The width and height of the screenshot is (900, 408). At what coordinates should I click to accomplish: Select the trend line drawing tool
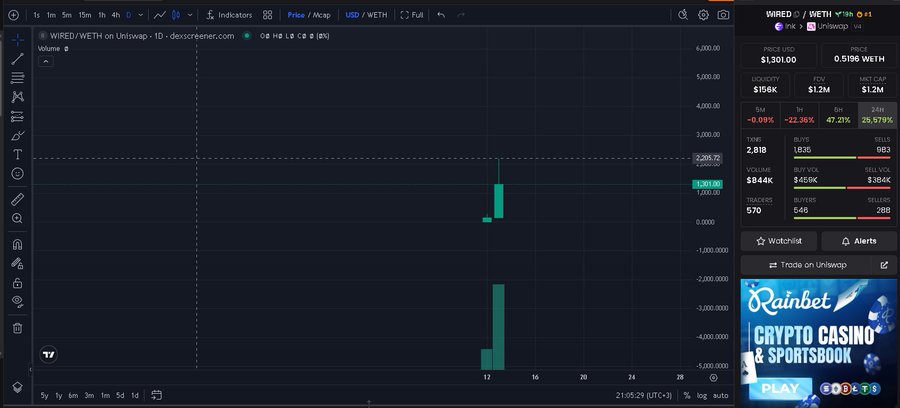(18, 59)
